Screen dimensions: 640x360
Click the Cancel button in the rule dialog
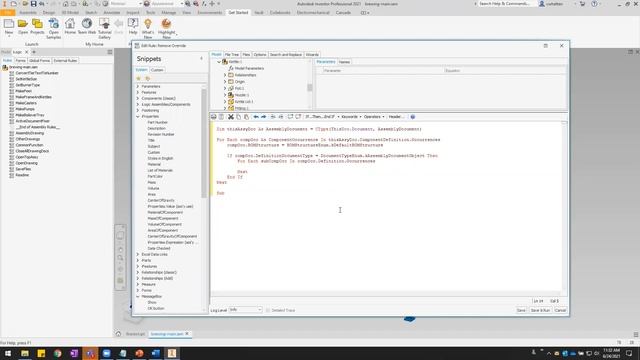[x=560, y=310]
